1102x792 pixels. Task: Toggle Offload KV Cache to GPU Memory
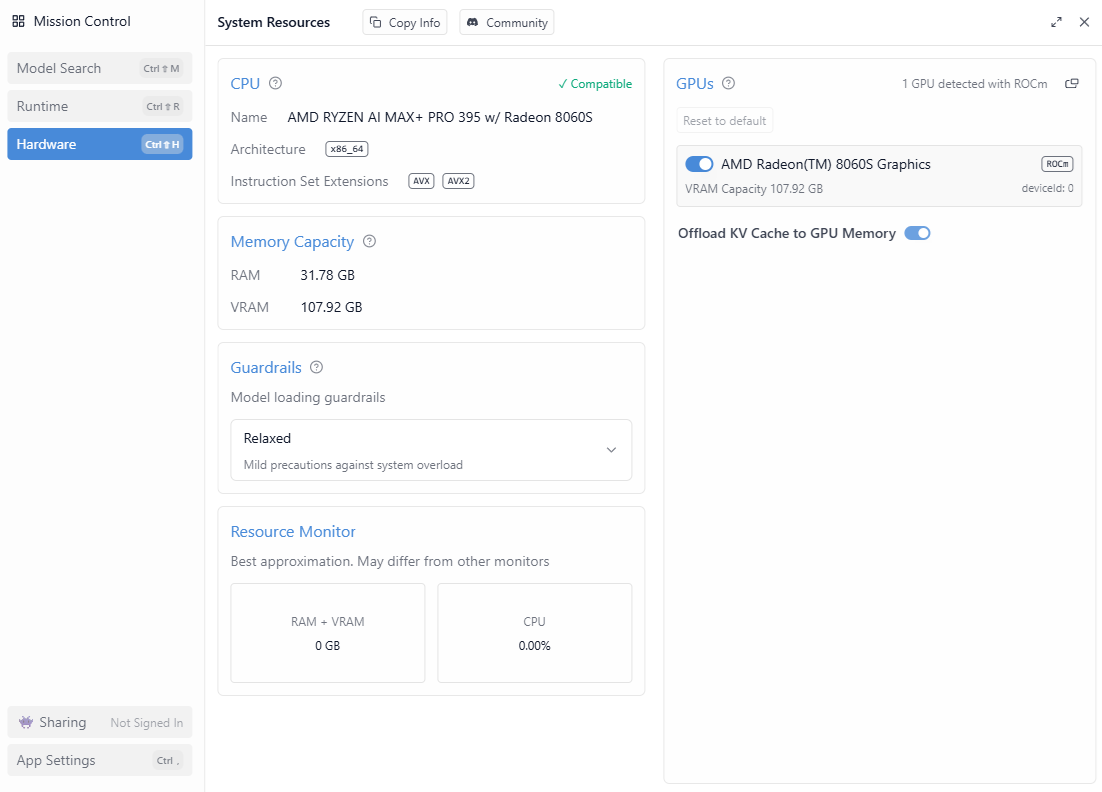pyautogui.click(x=917, y=233)
